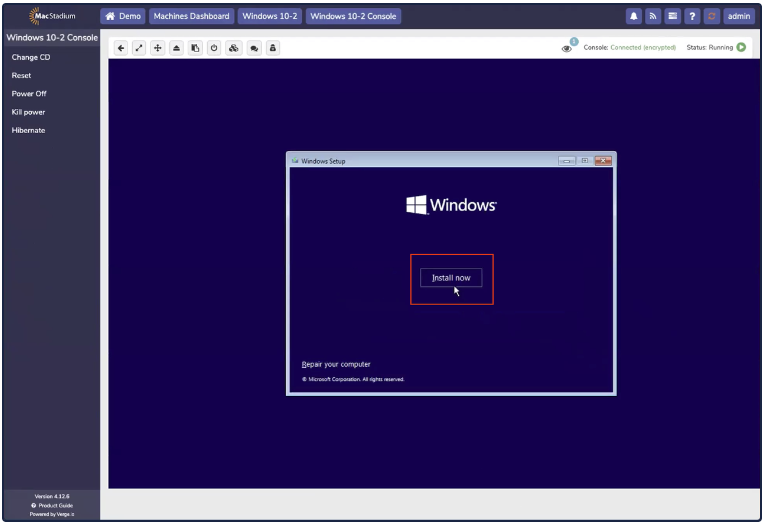Click the clipboard paste icon

pos(195,48)
